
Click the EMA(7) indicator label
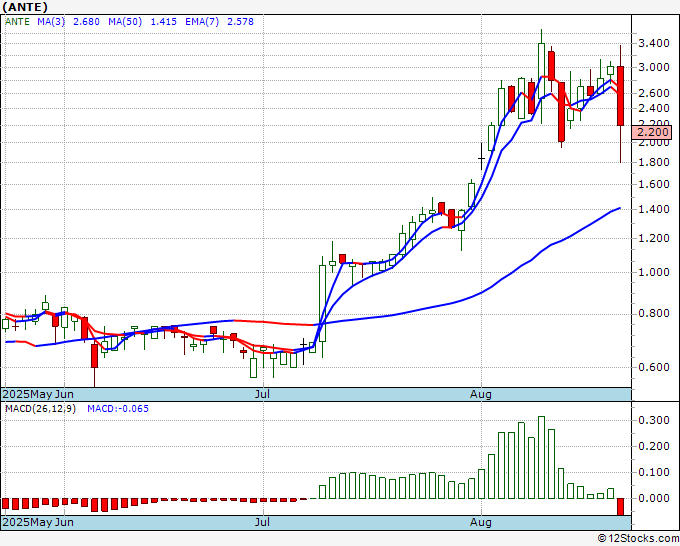point(202,22)
